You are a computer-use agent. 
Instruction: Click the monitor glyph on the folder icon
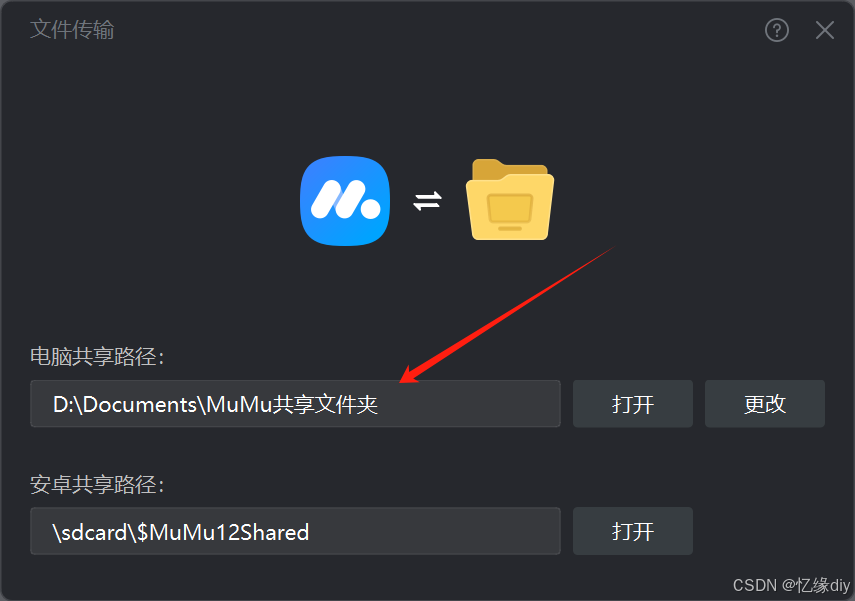510,212
